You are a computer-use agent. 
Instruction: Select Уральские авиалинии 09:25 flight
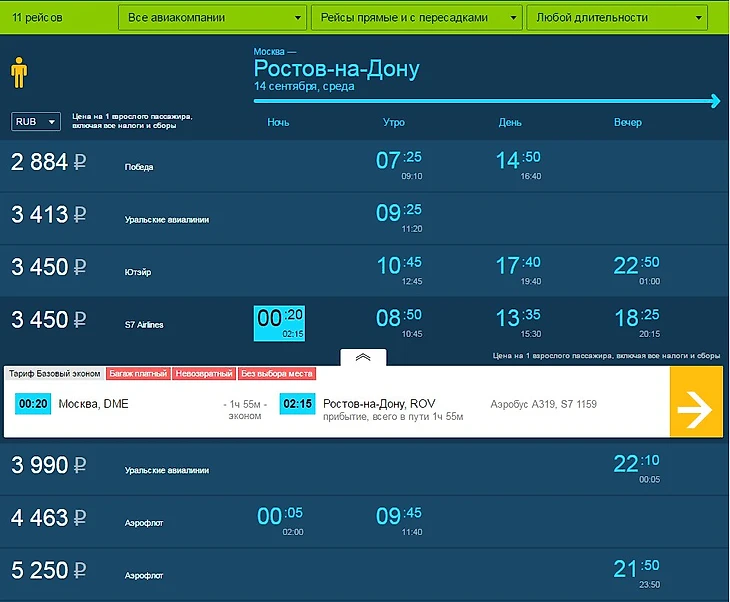point(398,217)
